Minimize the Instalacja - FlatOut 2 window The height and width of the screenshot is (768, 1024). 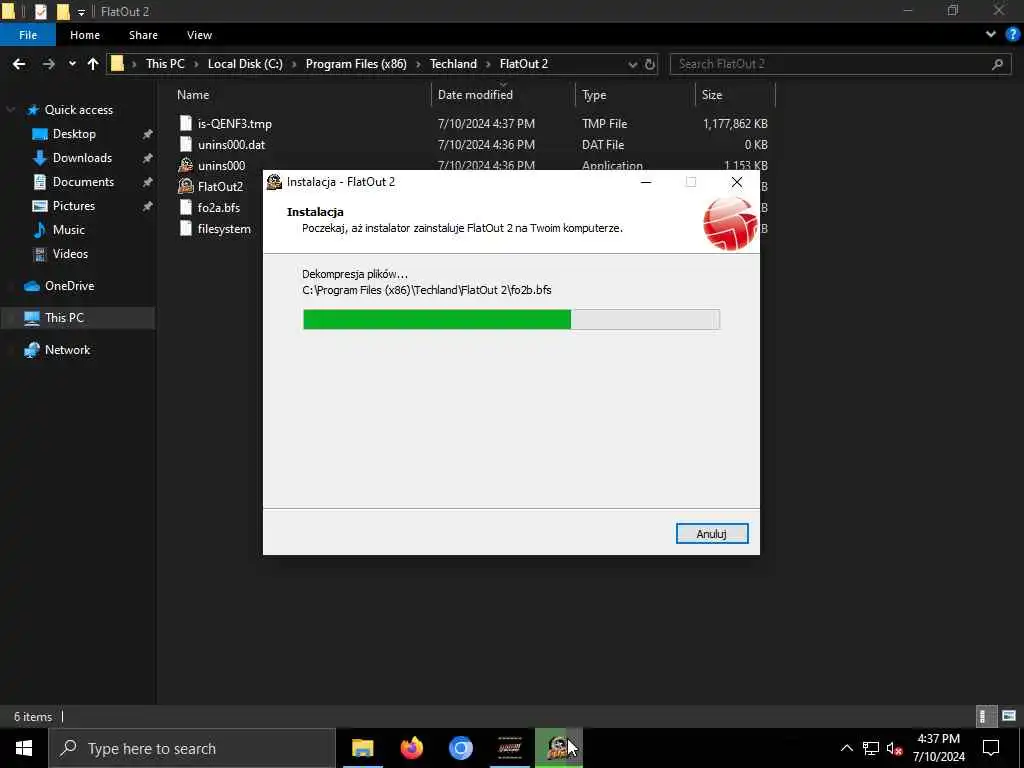tap(646, 182)
